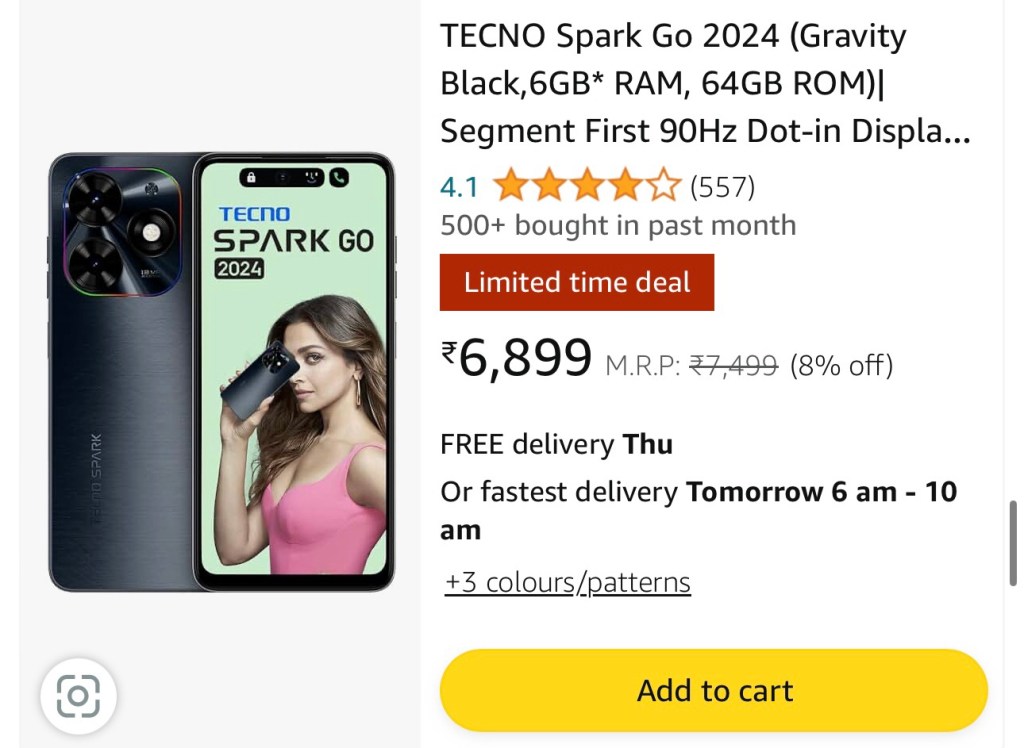This screenshot has width=1024, height=748.
Task: Click the Limited time deal badge
Action: coord(577,282)
